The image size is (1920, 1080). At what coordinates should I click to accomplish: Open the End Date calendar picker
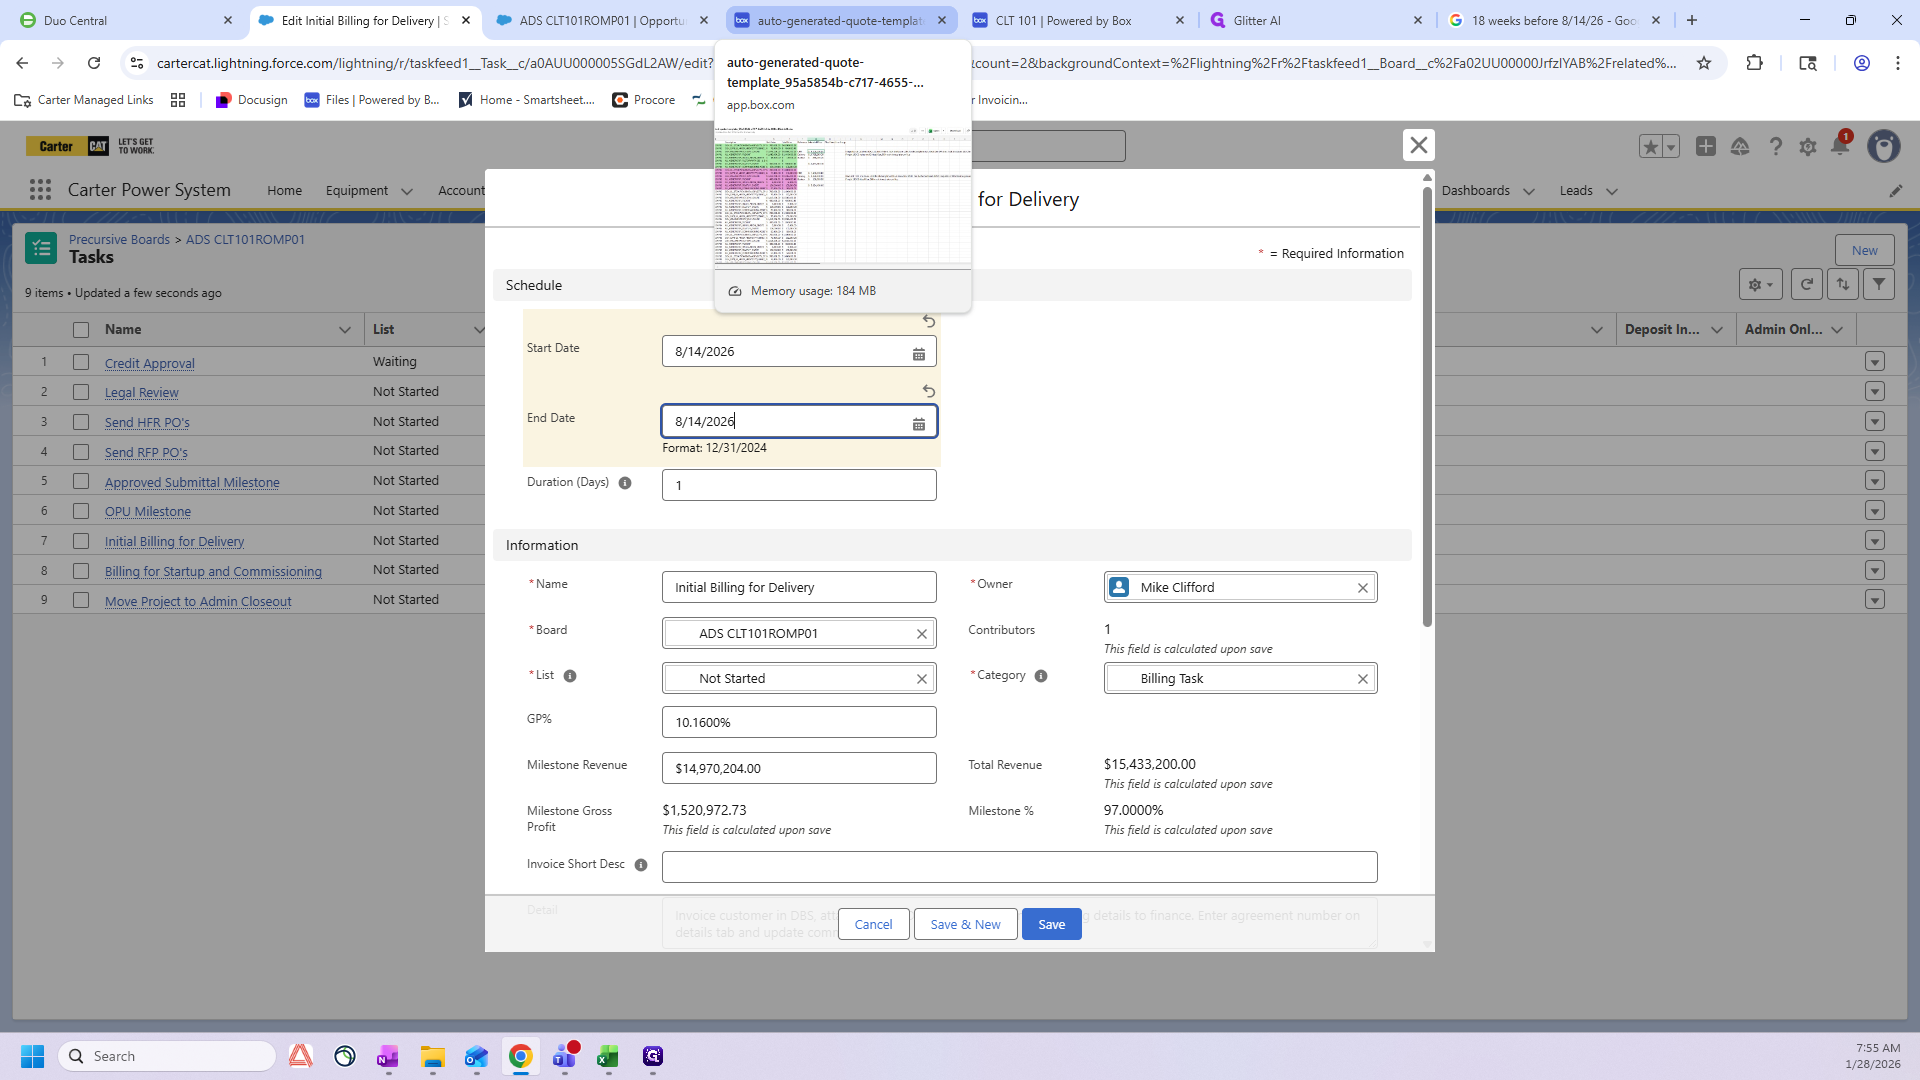pyautogui.click(x=918, y=424)
